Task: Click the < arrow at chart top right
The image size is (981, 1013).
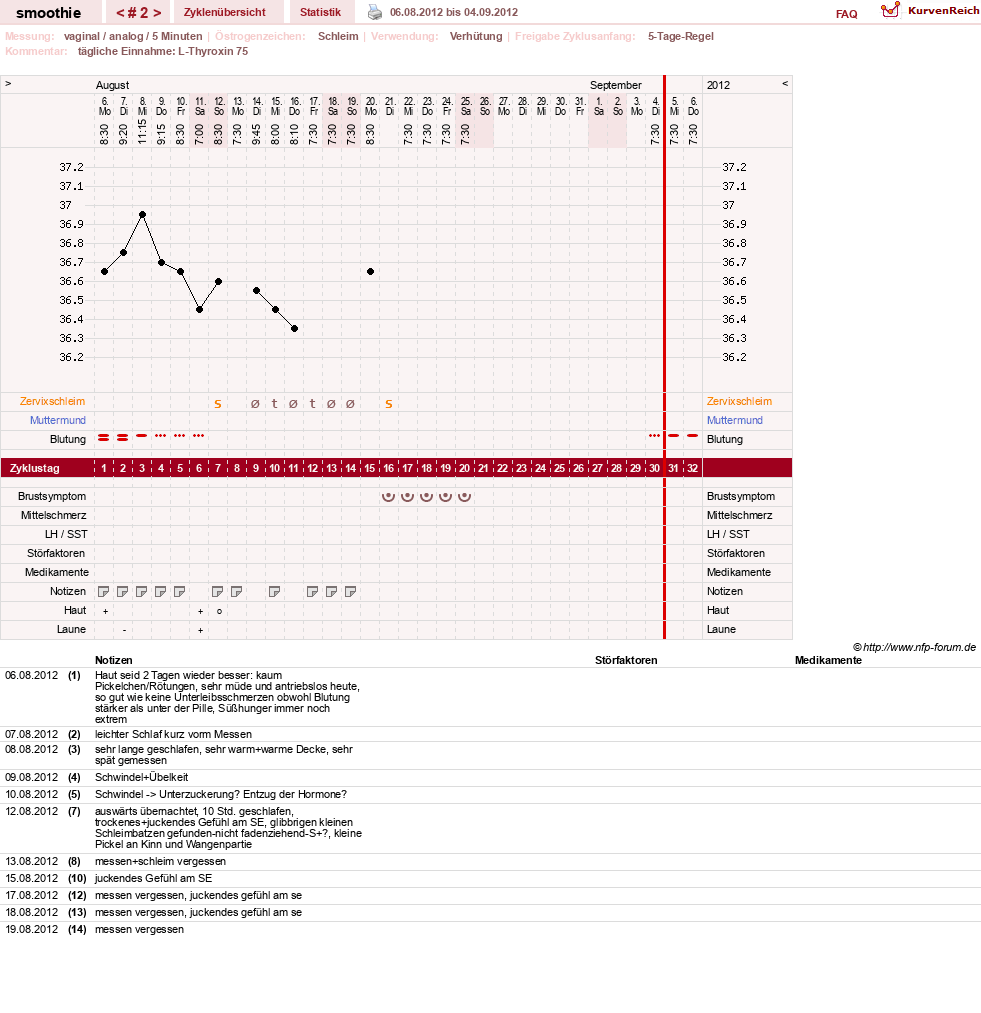Action: (x=785, y=84)
